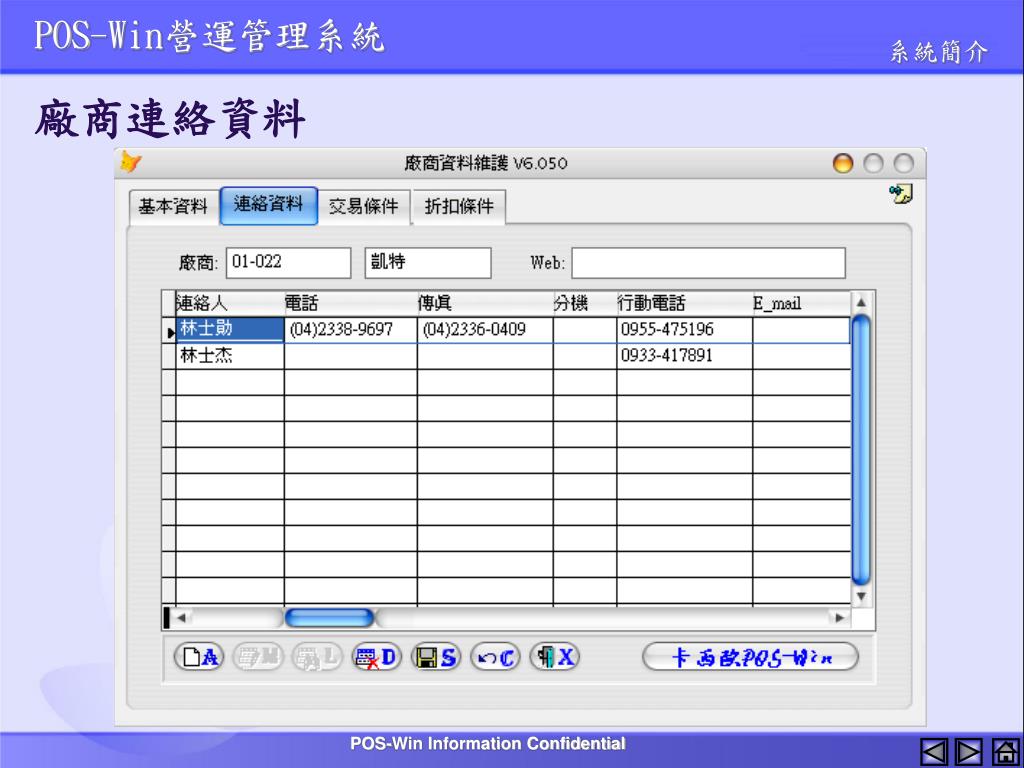Click the vertical scrollbar up arrow
Viewport: 1024px width, 768px height.
coord(861,302)
